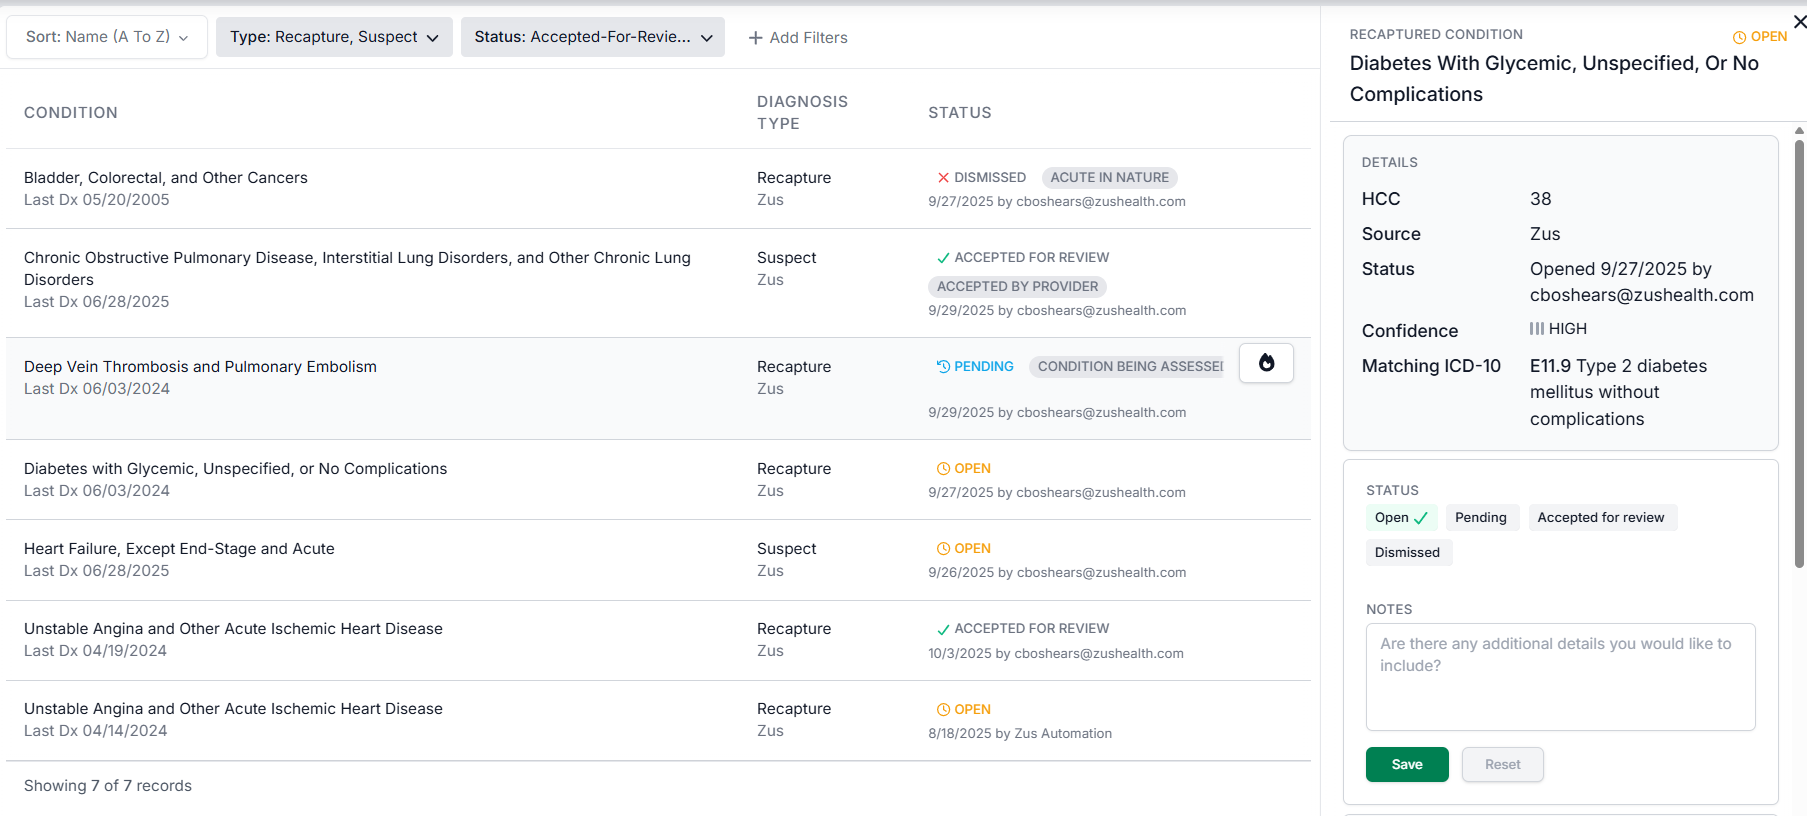Open Unstable Angina row with Last Dx 04/19/2024

pyautogui.click(x=658, y=641)
